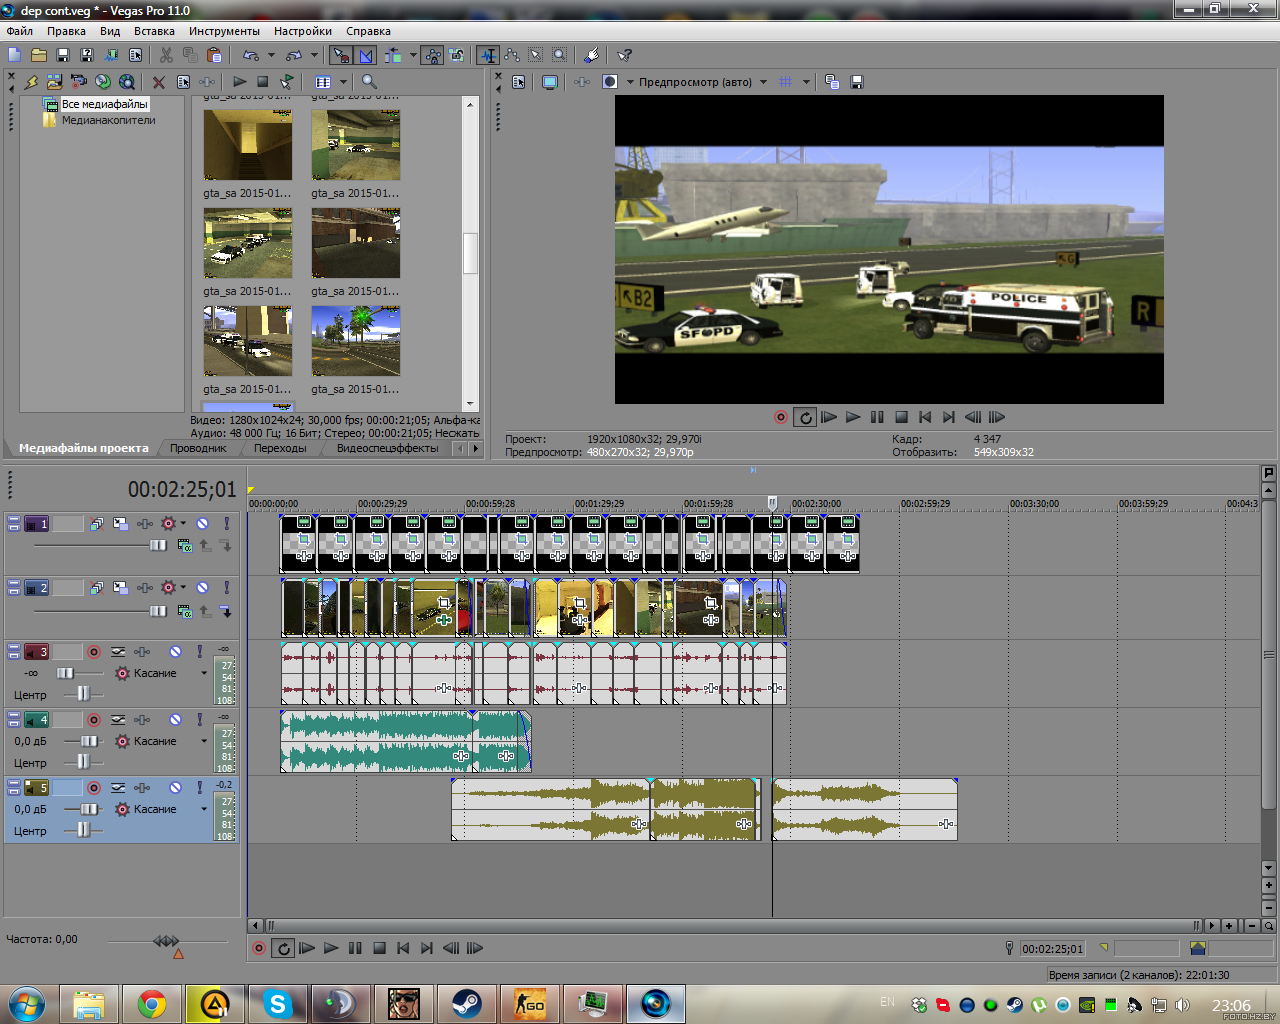
Task: Click Play in the timeline transport bar
Action: [x=331, y=948]
